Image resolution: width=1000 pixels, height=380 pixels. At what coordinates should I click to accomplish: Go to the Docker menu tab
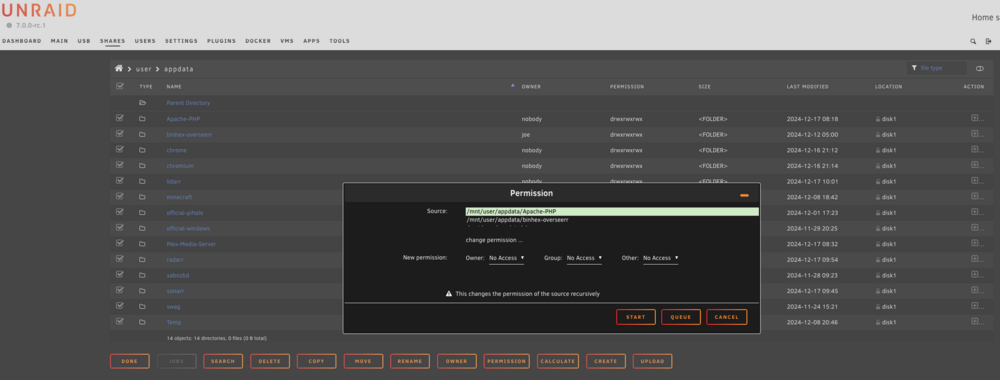pyautogui.click(x=258, y=41)
